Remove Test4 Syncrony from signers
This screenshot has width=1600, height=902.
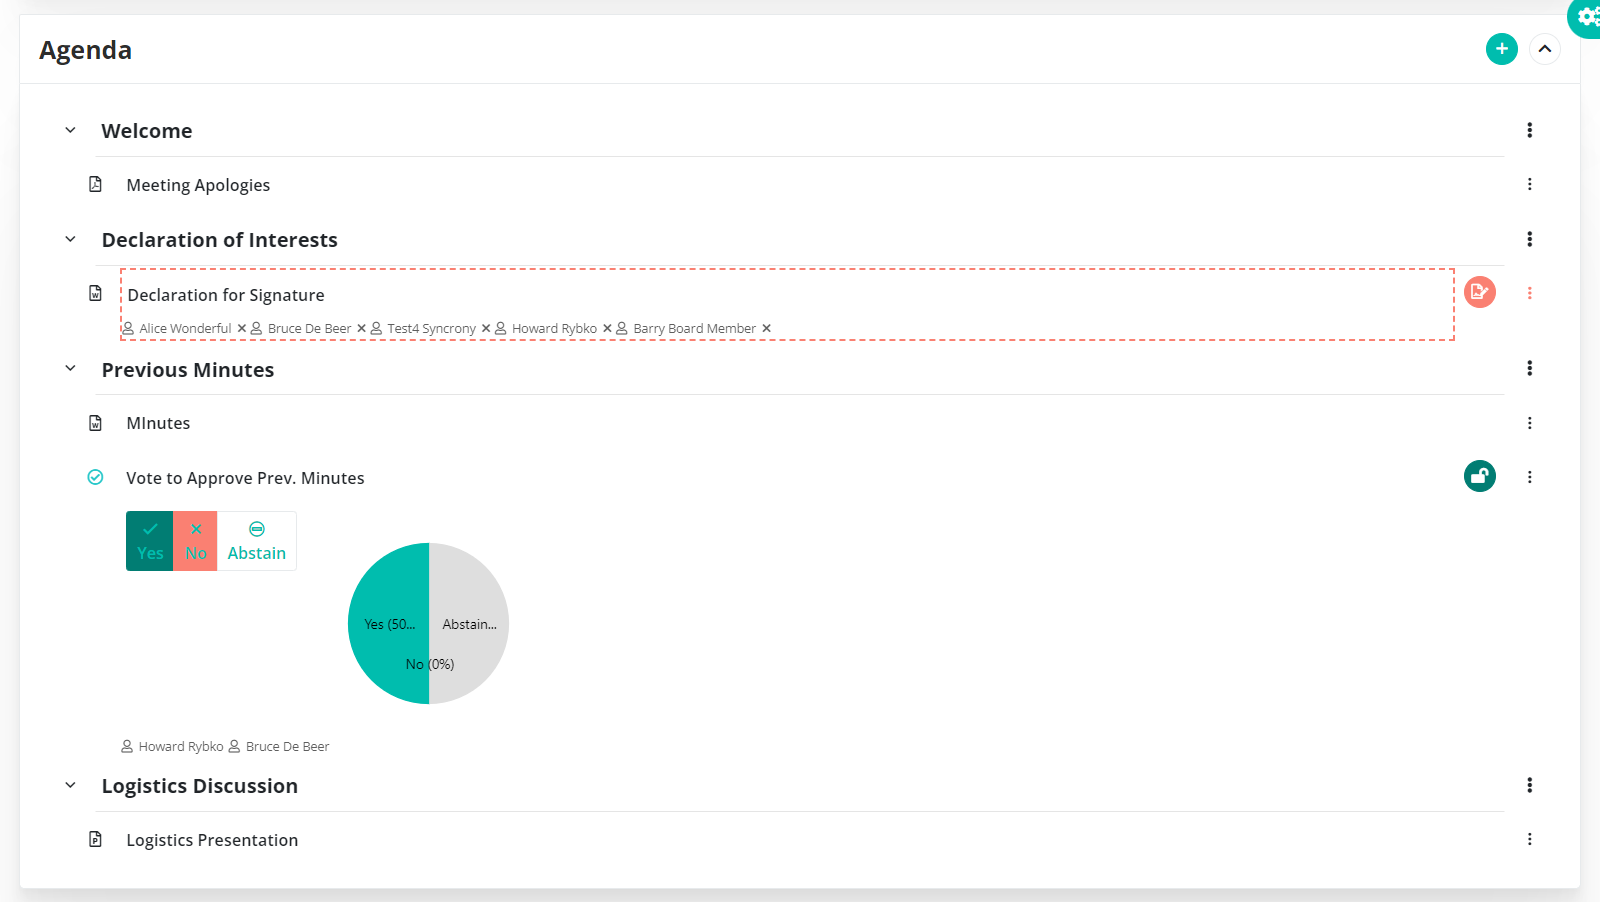(486, 328)
